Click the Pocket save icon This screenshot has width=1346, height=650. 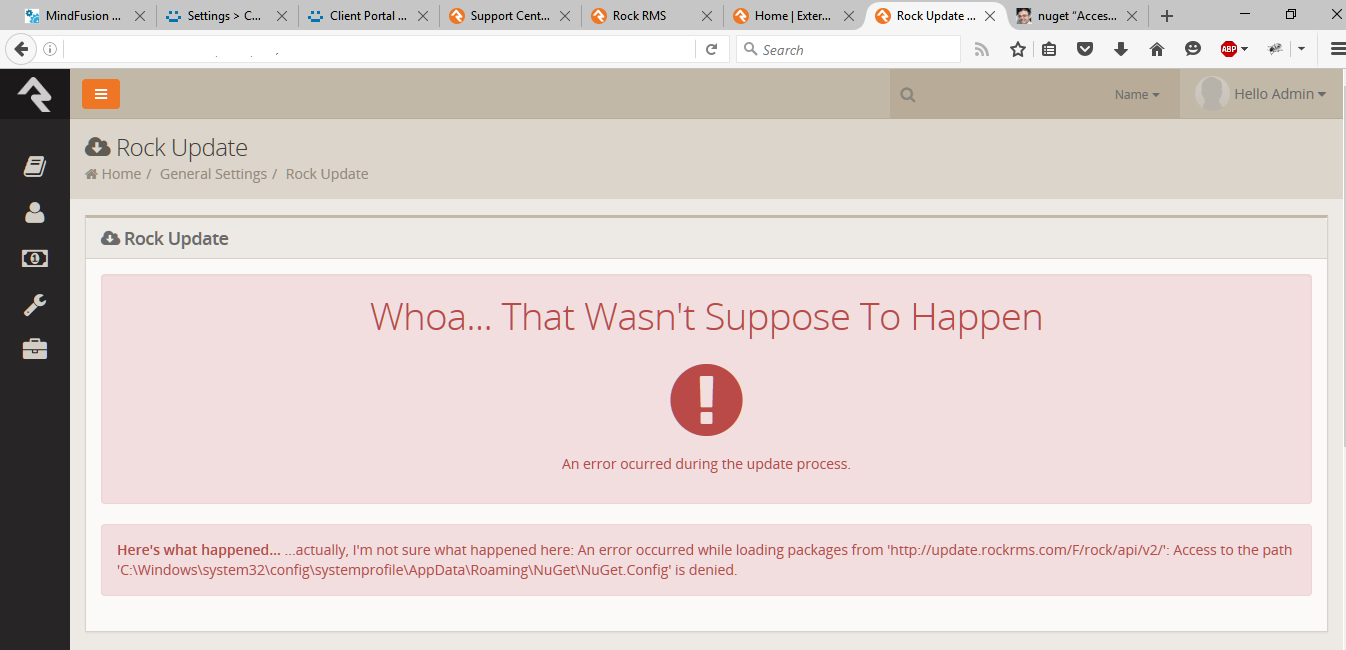click(x=1085, y=49)
